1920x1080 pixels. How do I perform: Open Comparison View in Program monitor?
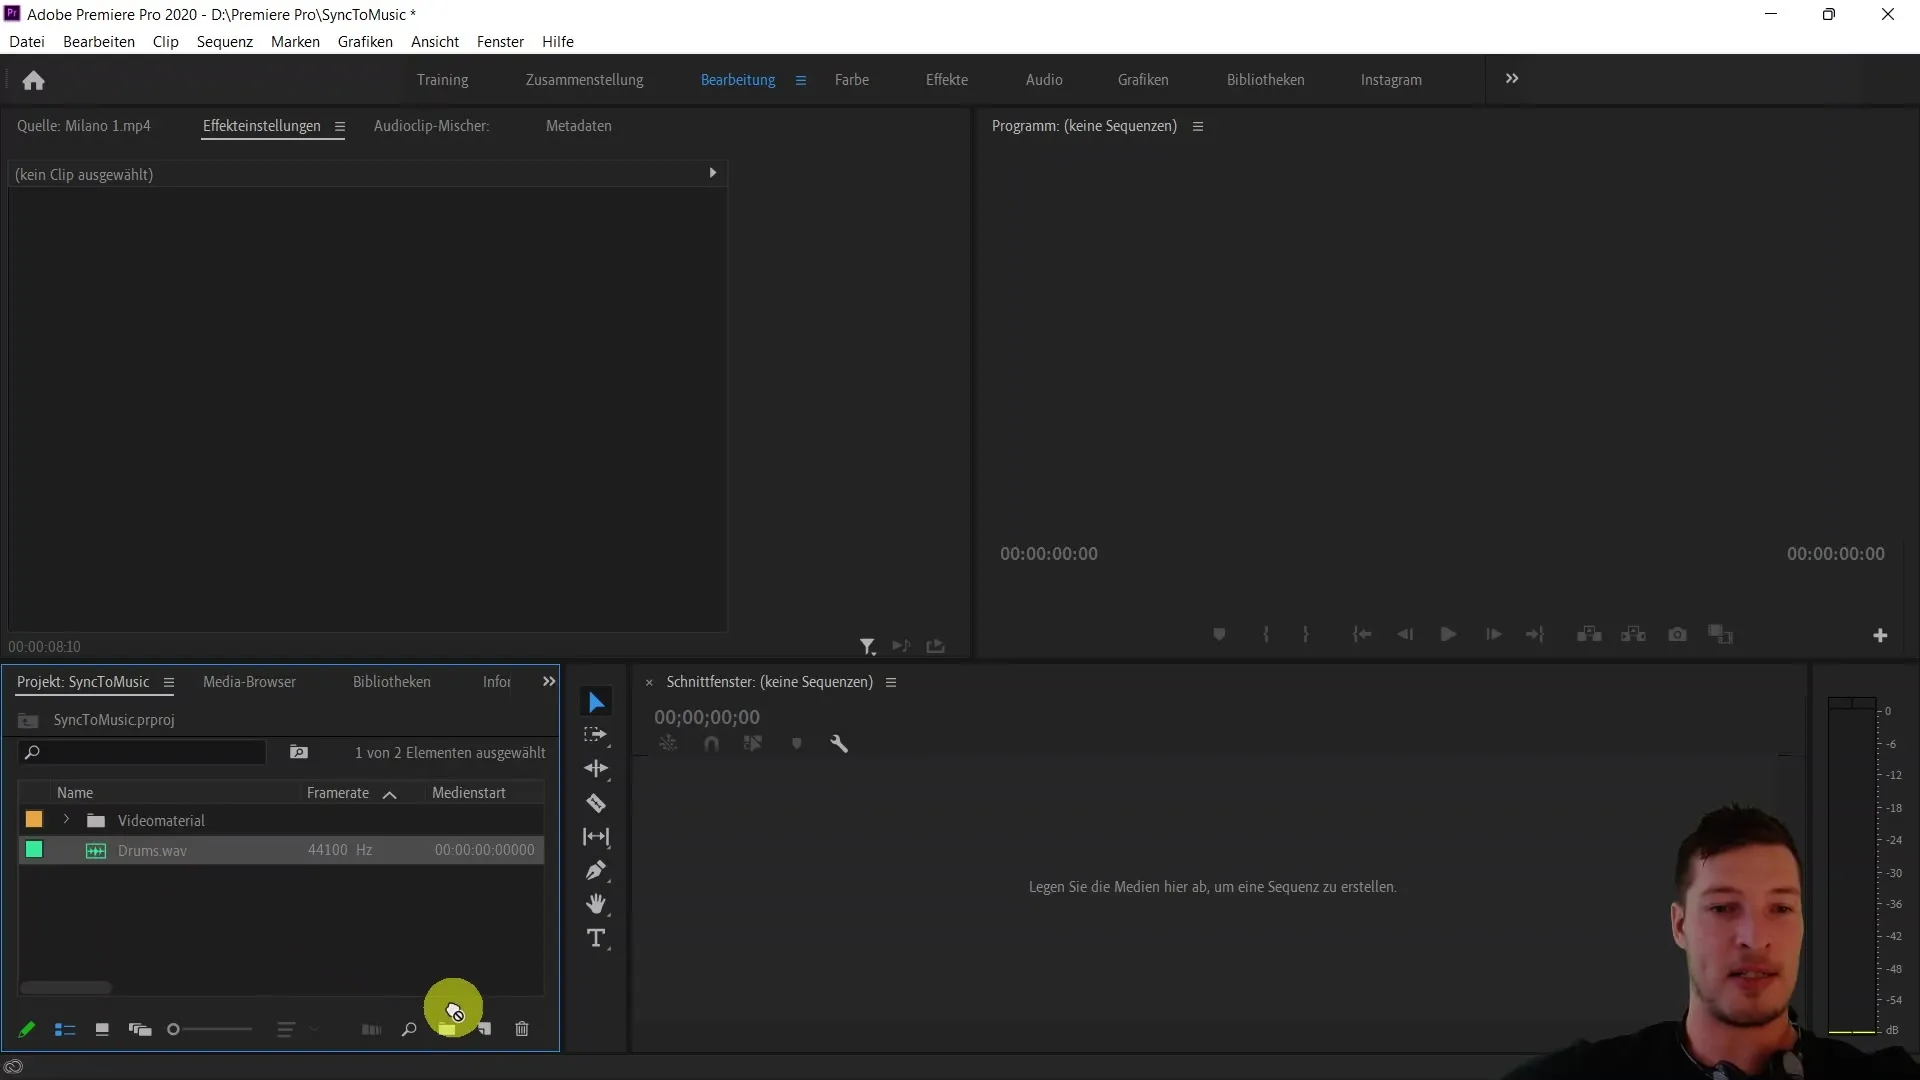1720,635
